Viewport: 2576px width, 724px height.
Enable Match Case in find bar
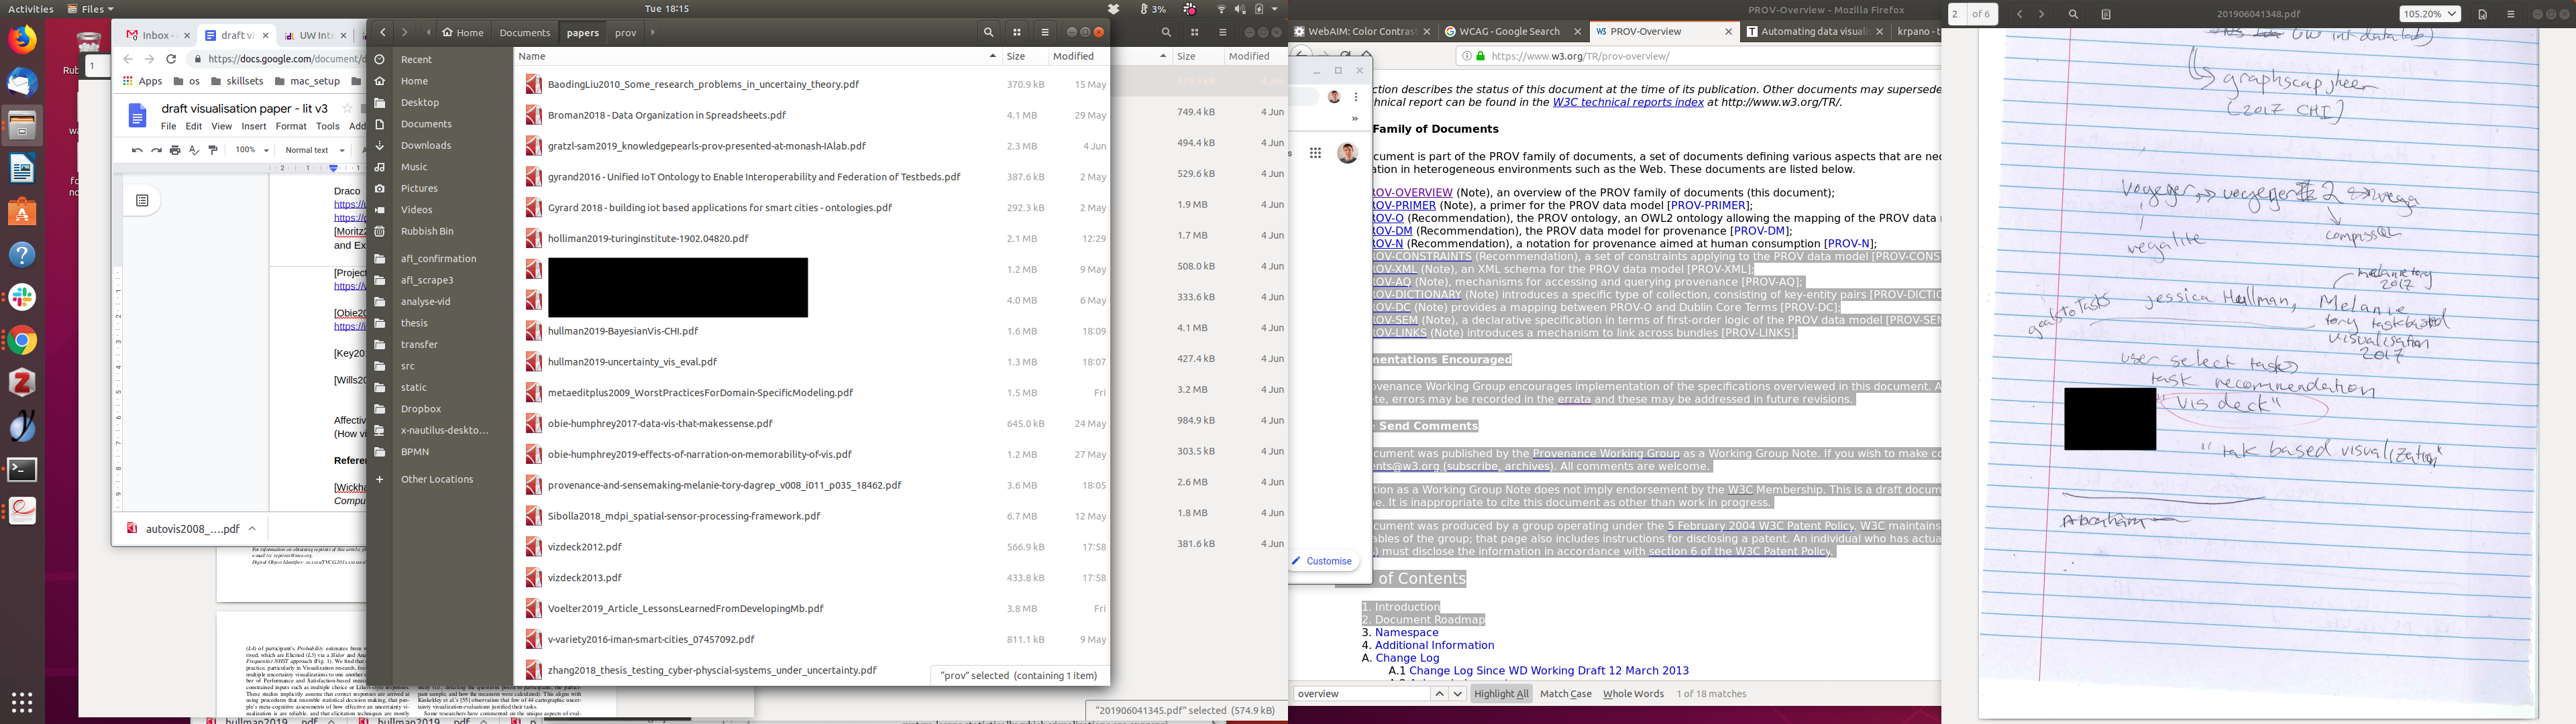(1565, 694)
